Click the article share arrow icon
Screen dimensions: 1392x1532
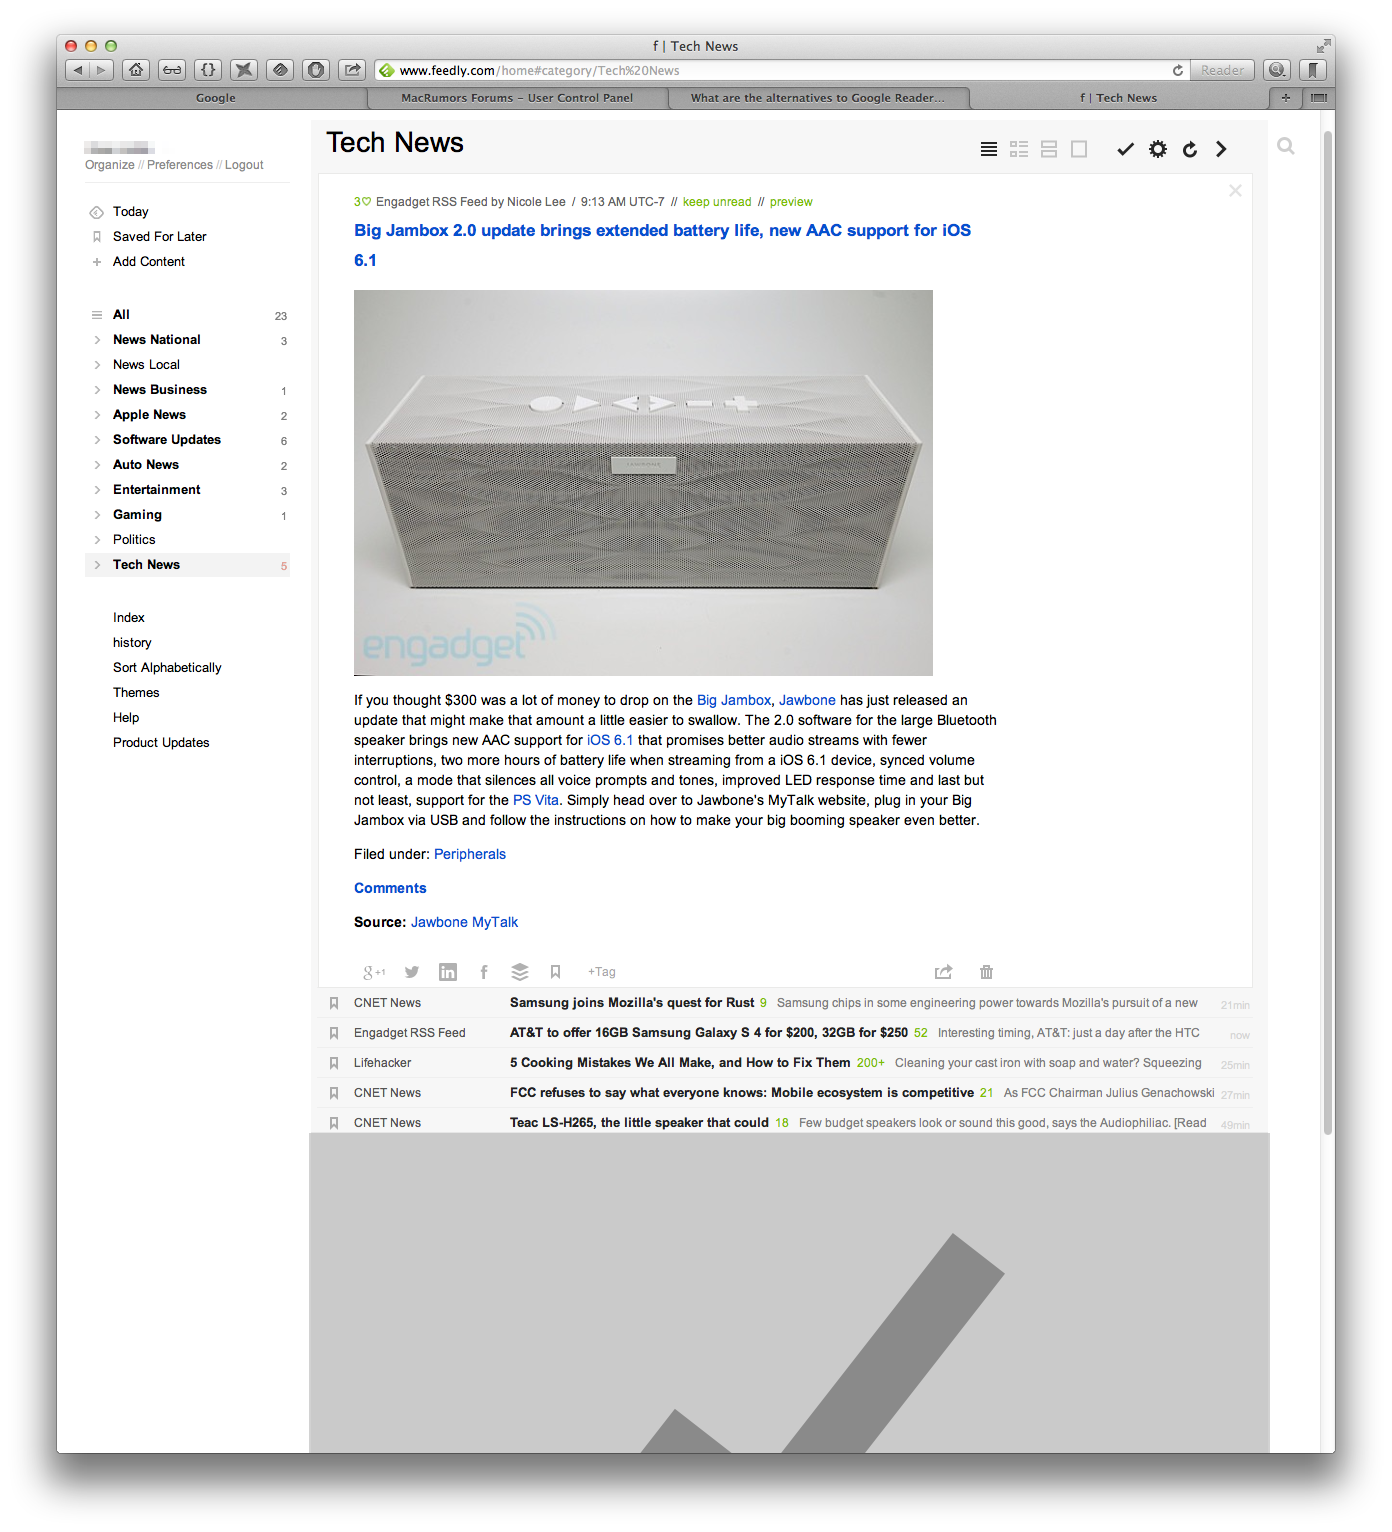point(943,972)
